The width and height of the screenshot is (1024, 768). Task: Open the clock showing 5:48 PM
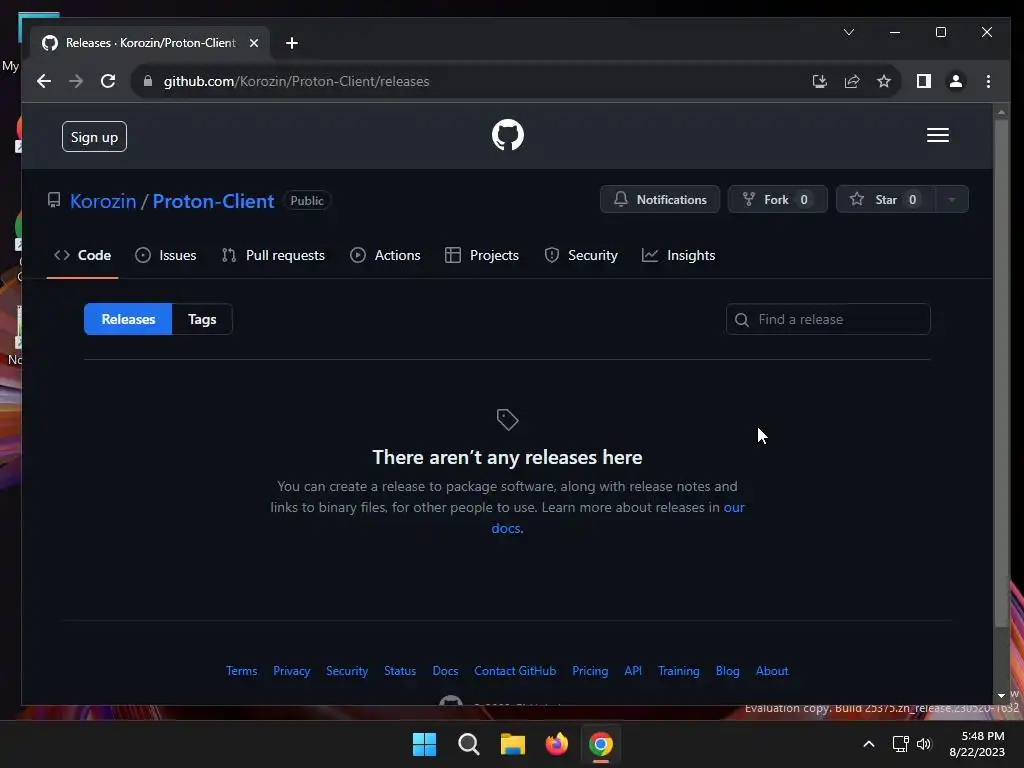pos(977,744)
